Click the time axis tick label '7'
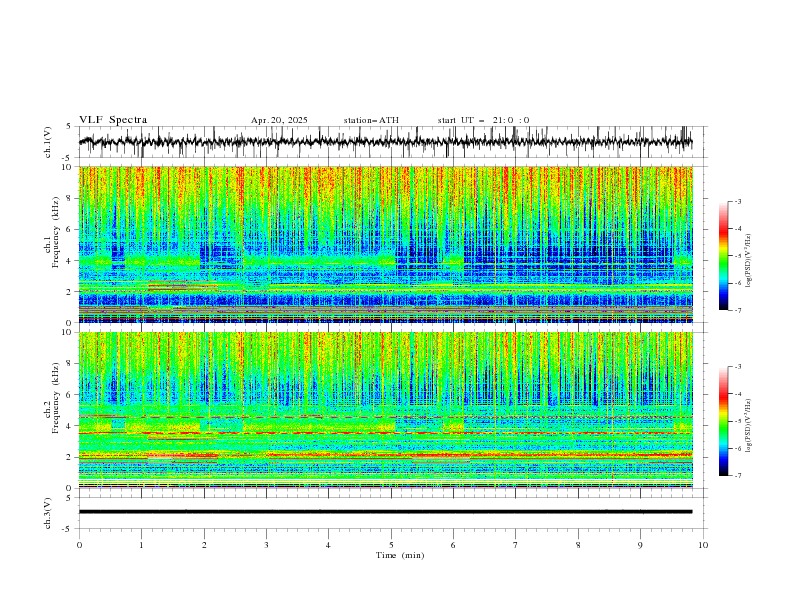Viewport: 792px width, 612px height. [516, 545]
